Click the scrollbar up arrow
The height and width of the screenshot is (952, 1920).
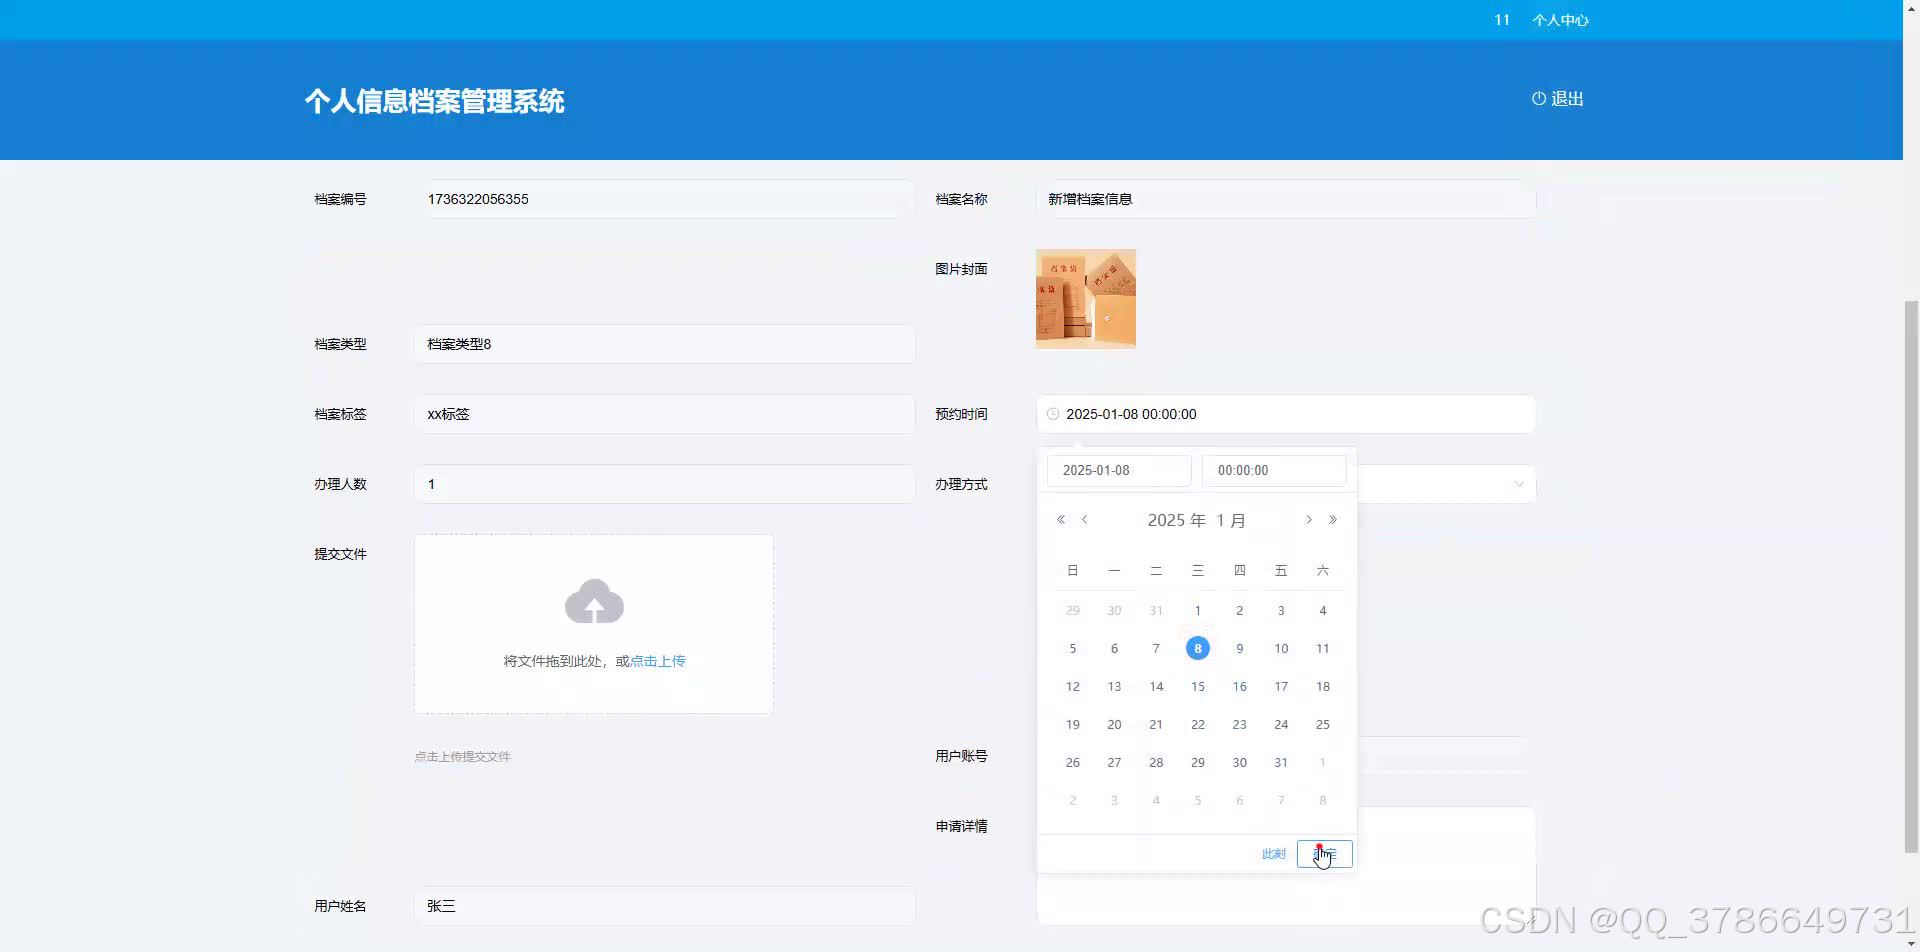click(x=1911, y=7)
